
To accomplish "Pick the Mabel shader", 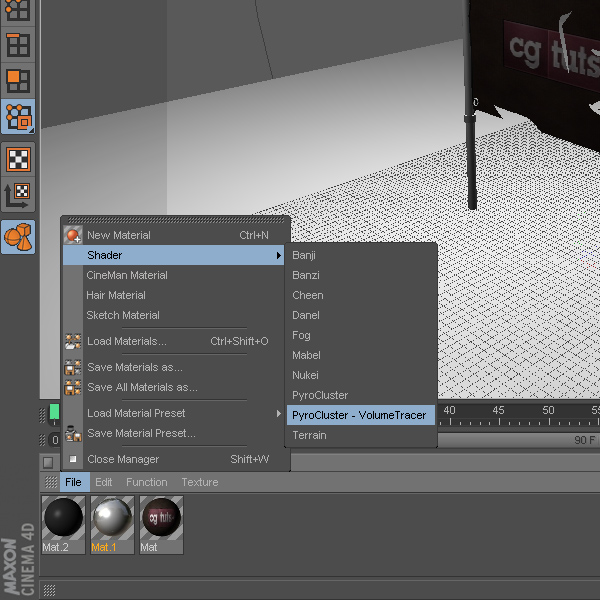I will click(361, 355).
